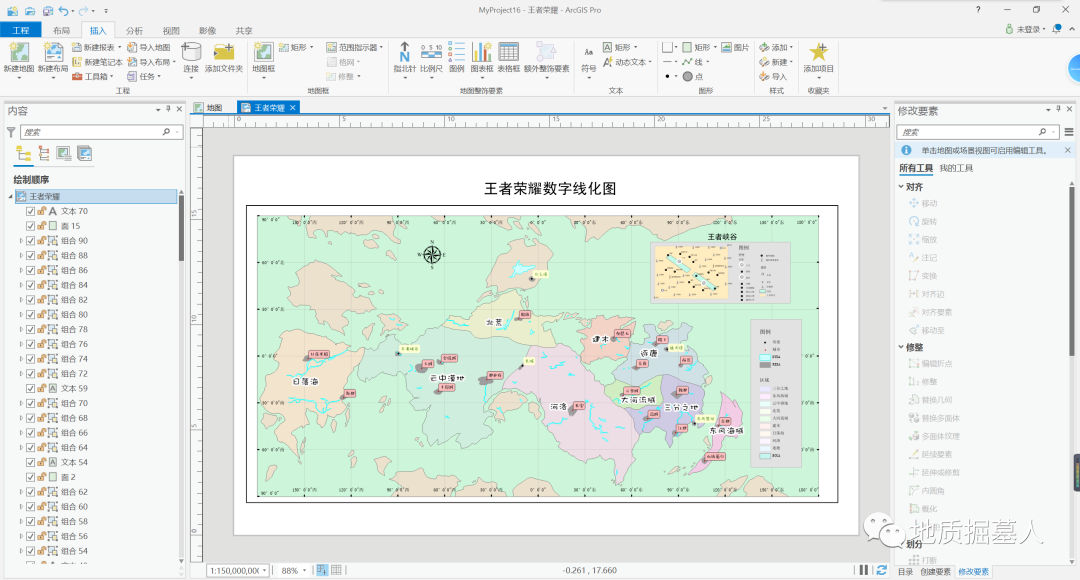Open the 1:150,000,000 scale dropdown
The width and height of the screenshot is (1080, 580).
[264, 570]
